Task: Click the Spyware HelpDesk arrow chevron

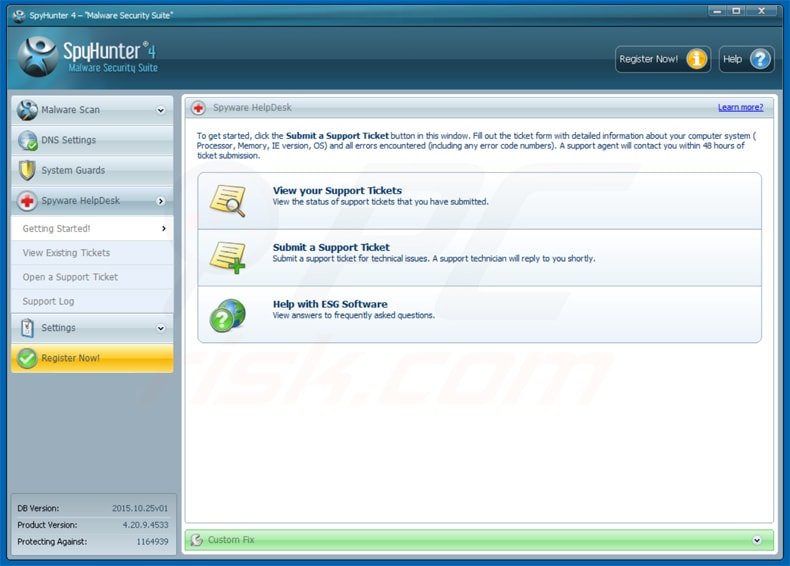Action: click(161, 201)
